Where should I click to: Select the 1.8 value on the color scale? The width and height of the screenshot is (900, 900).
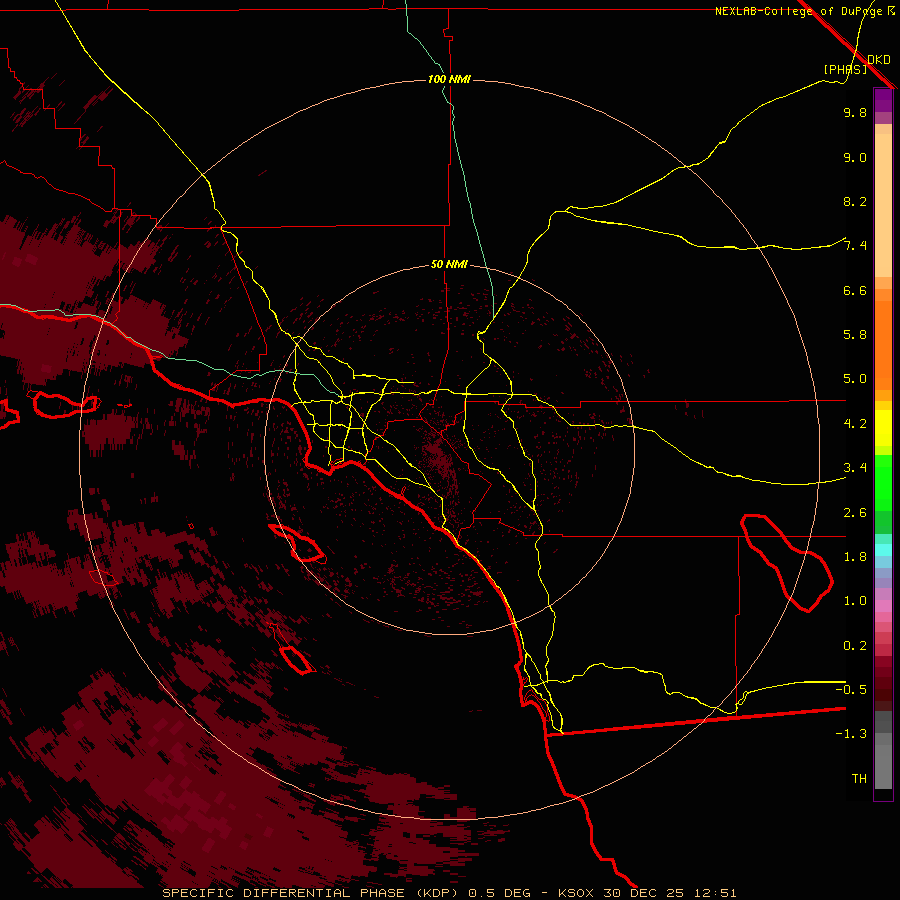click(855, 557)
